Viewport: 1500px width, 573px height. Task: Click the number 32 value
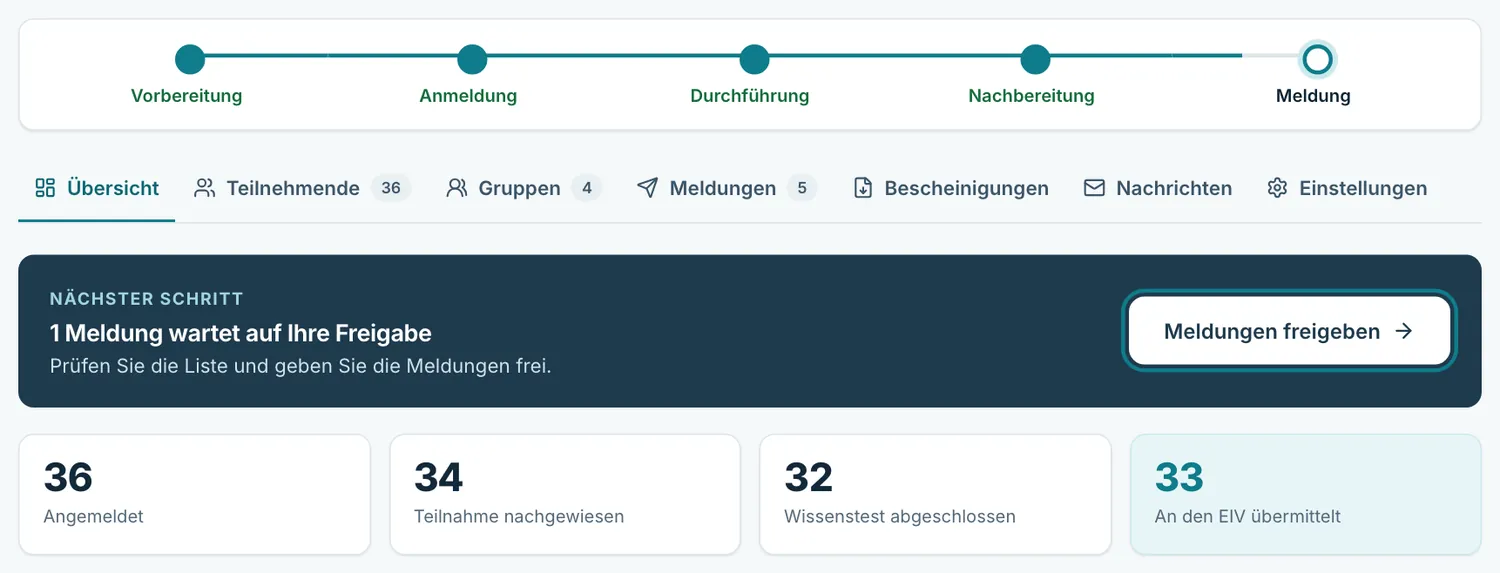pyautogui.click(x=809, y=477)
